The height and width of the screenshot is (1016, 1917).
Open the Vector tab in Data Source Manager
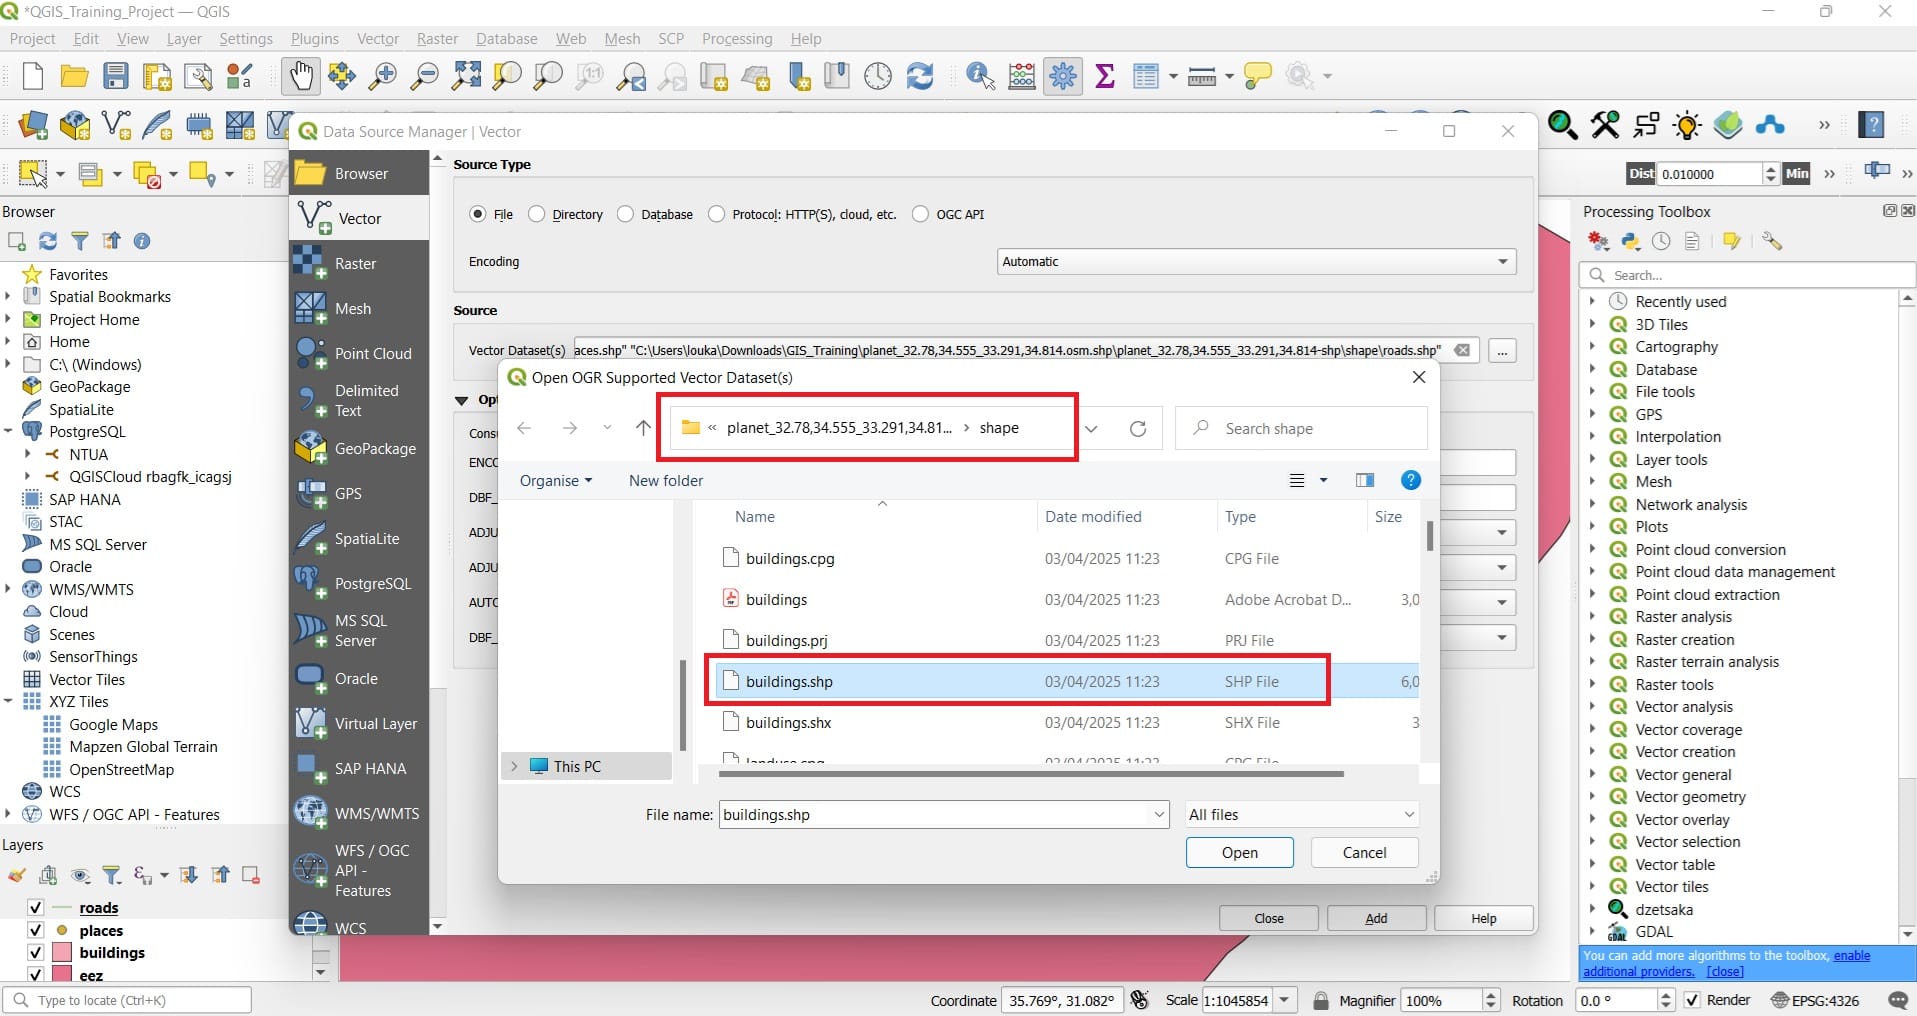point(359,218)
